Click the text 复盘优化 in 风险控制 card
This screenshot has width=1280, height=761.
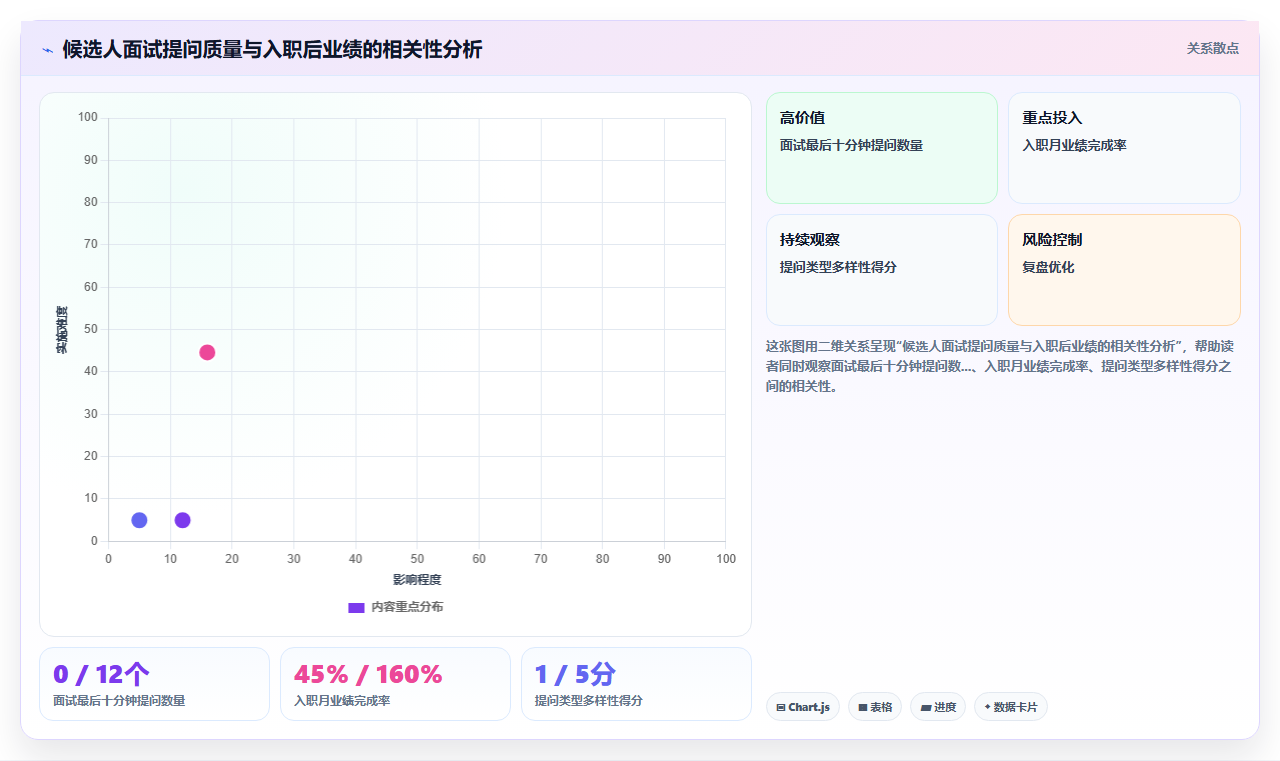click(x=1048, y=268)
